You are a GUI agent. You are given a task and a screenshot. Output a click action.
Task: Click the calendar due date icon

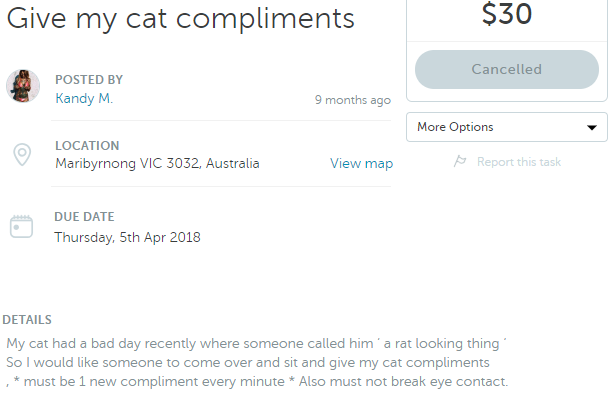pos(21,226)
